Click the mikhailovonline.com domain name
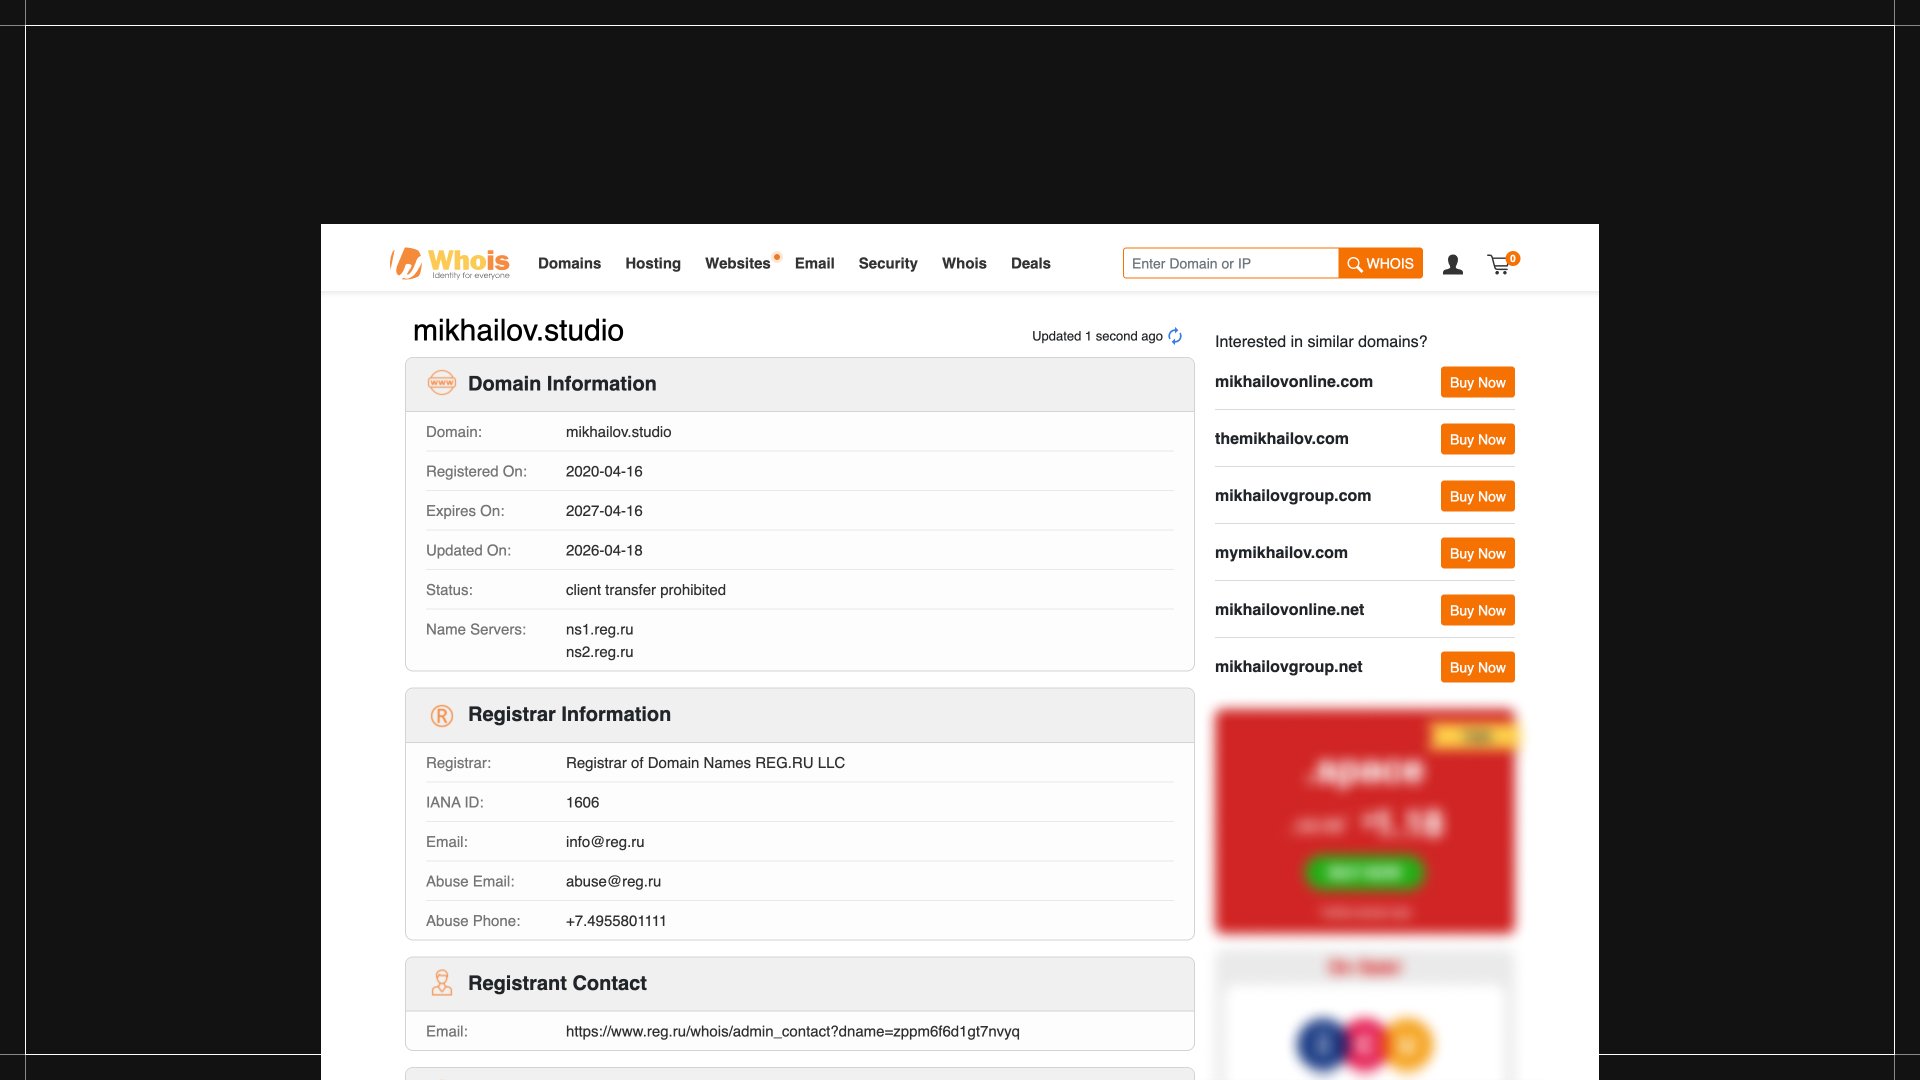Viewport: 1920px width, 1080px height. pyautogui.click(x=1294, y=382)
